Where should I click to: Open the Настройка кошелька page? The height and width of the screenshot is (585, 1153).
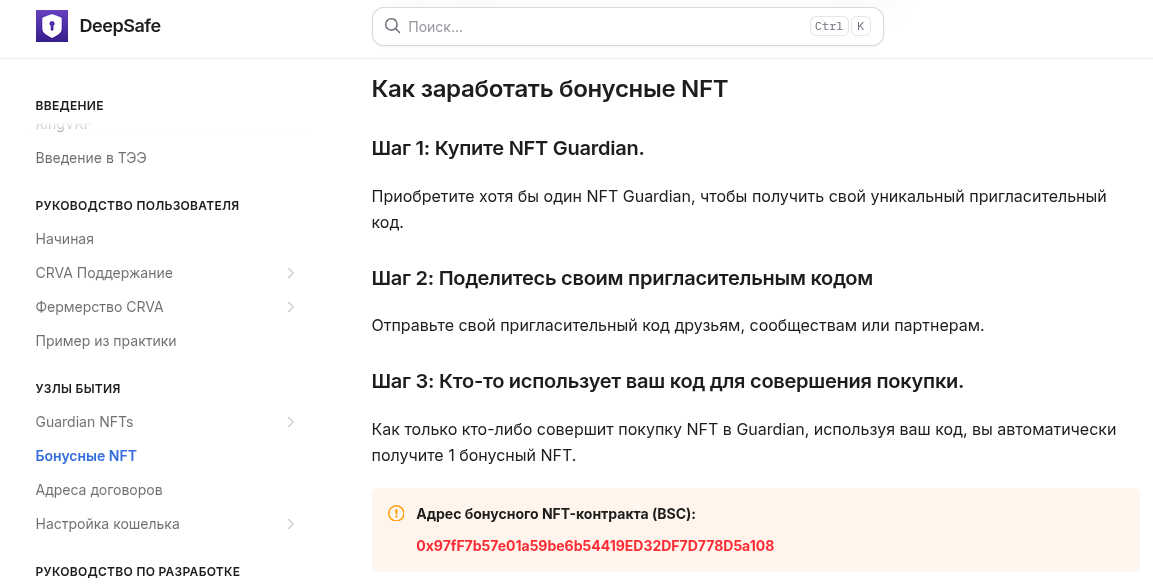[107, 524]
